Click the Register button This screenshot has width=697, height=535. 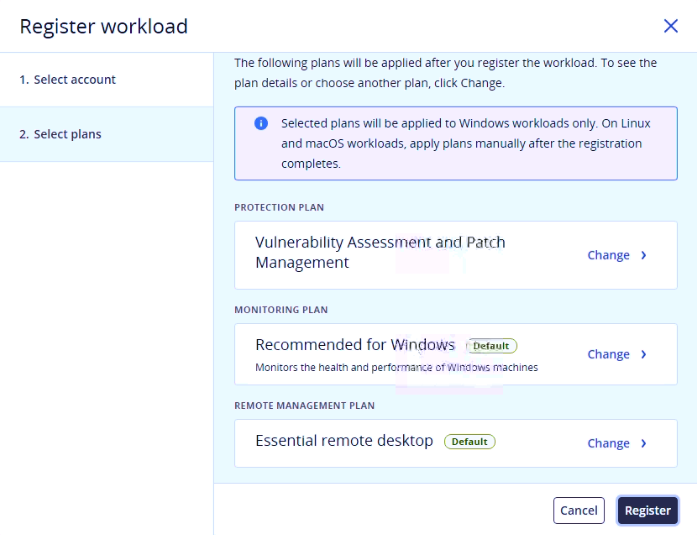[648, 511]
